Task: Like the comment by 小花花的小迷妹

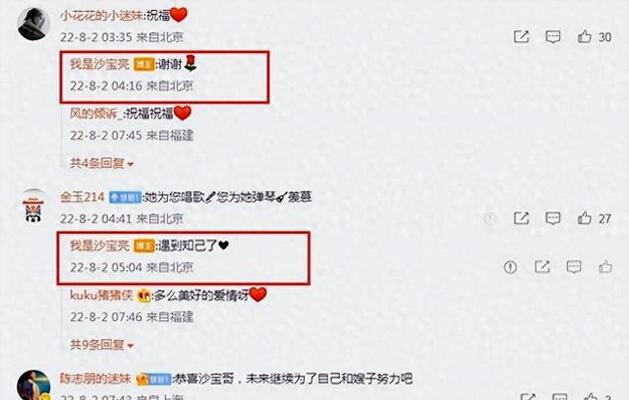Action: point(584,37)
